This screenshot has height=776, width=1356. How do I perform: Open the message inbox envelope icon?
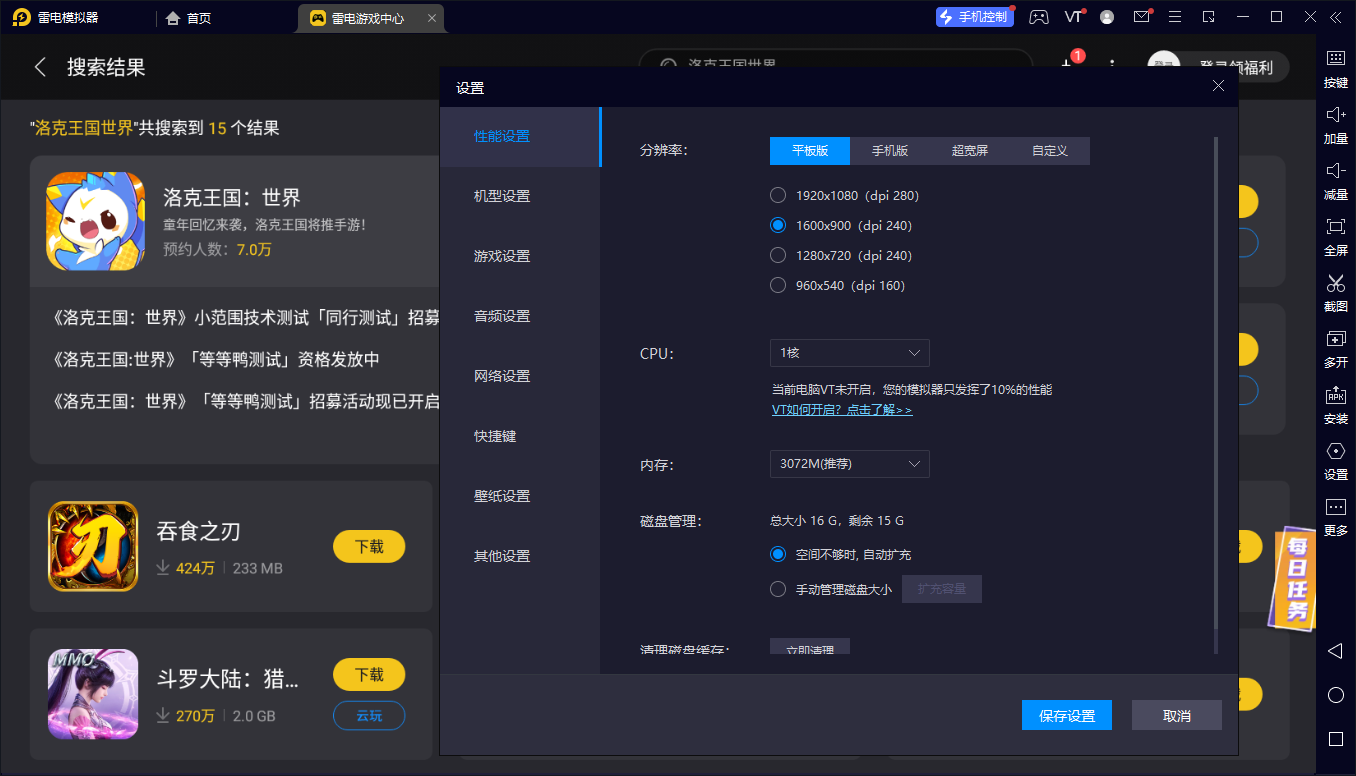(1141, 16)
